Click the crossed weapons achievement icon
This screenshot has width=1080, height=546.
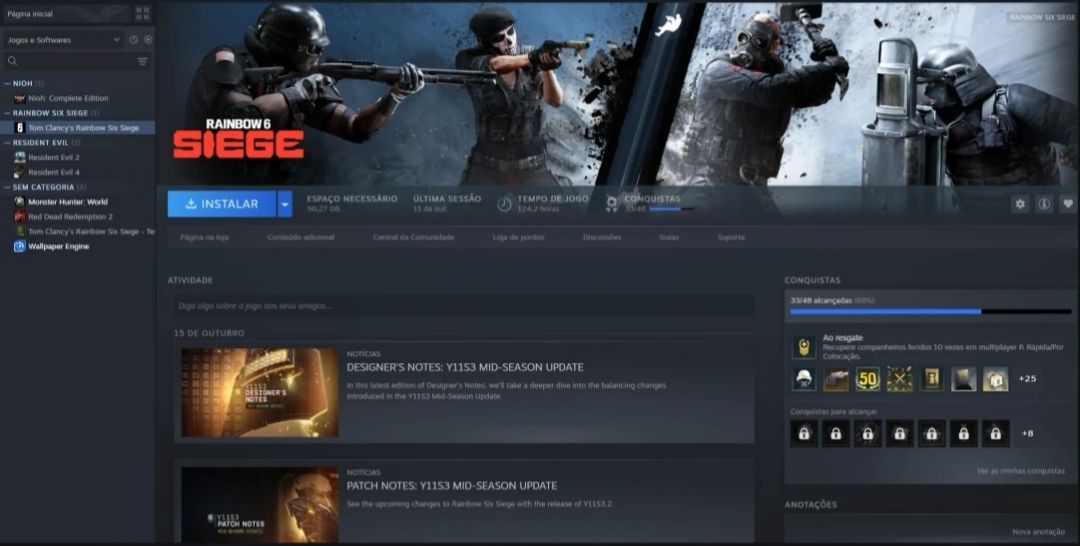pyautogui.click(x=900, y=379)
